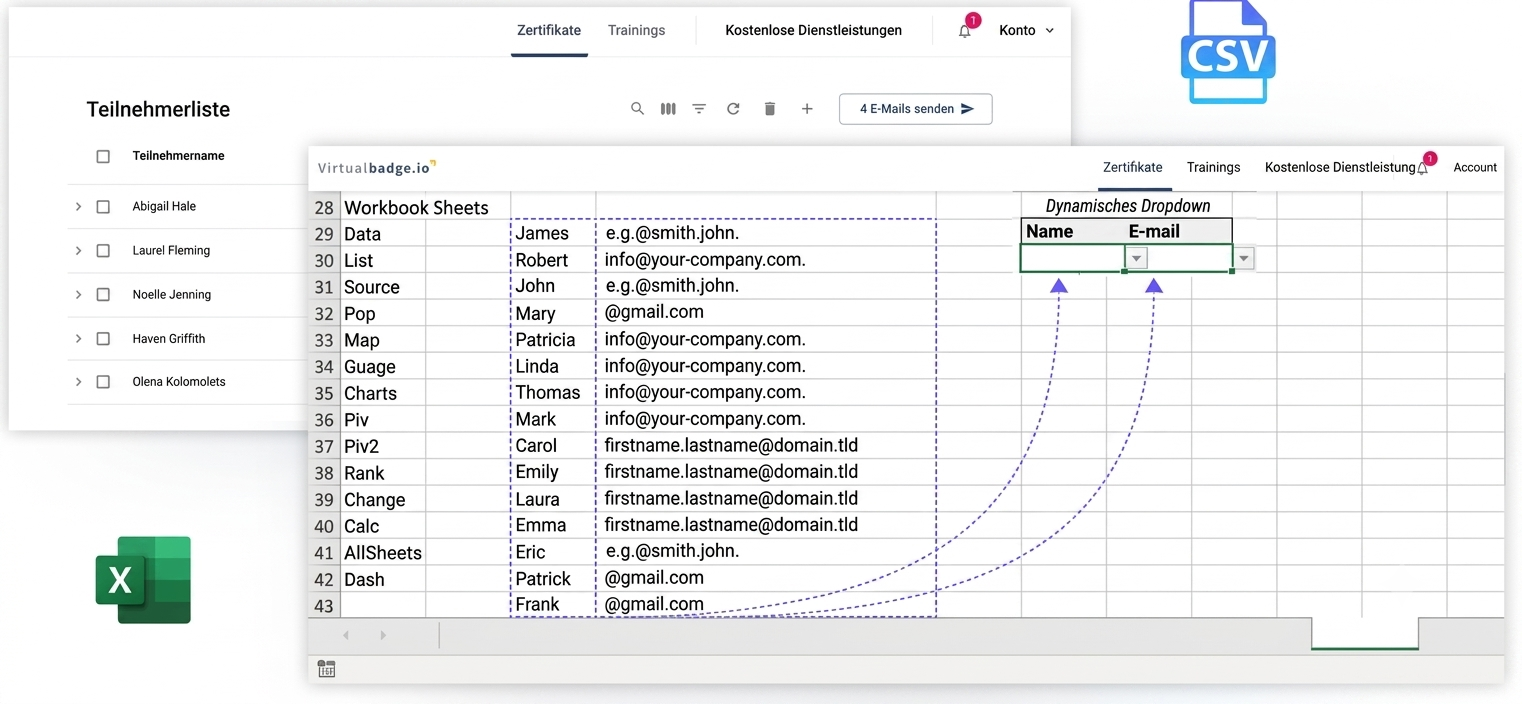Select the cell containing Frank
The width and height of the screenshot is (1522, 704).
click(552, 604)
